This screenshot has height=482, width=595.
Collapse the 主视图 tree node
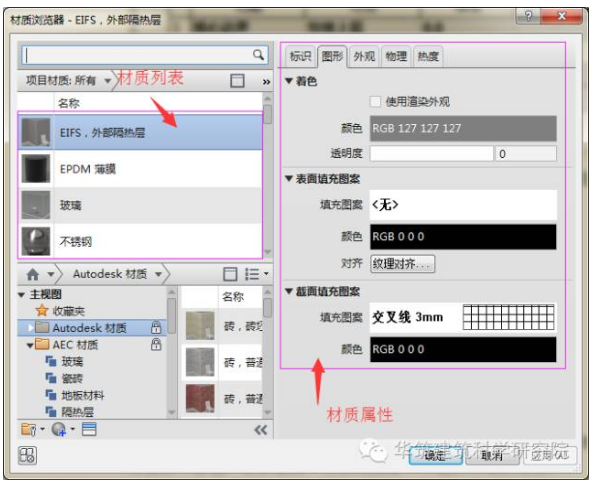[22, 295]
